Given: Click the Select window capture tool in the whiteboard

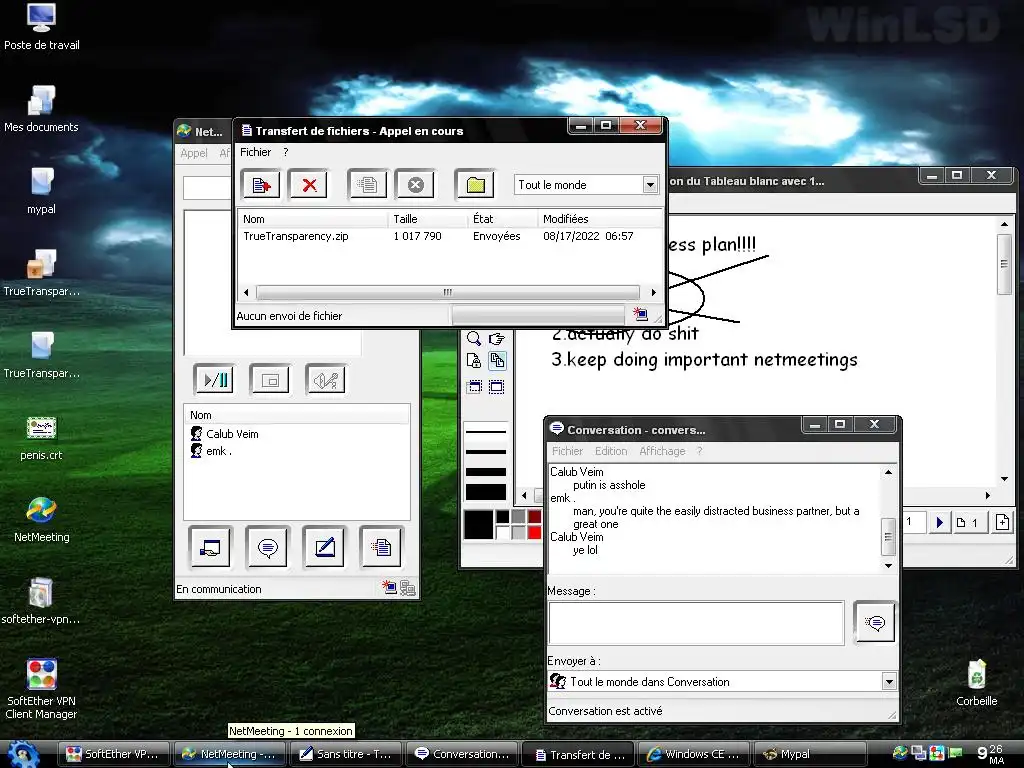Looking at the screenshot, I should [x=474, y=387].
